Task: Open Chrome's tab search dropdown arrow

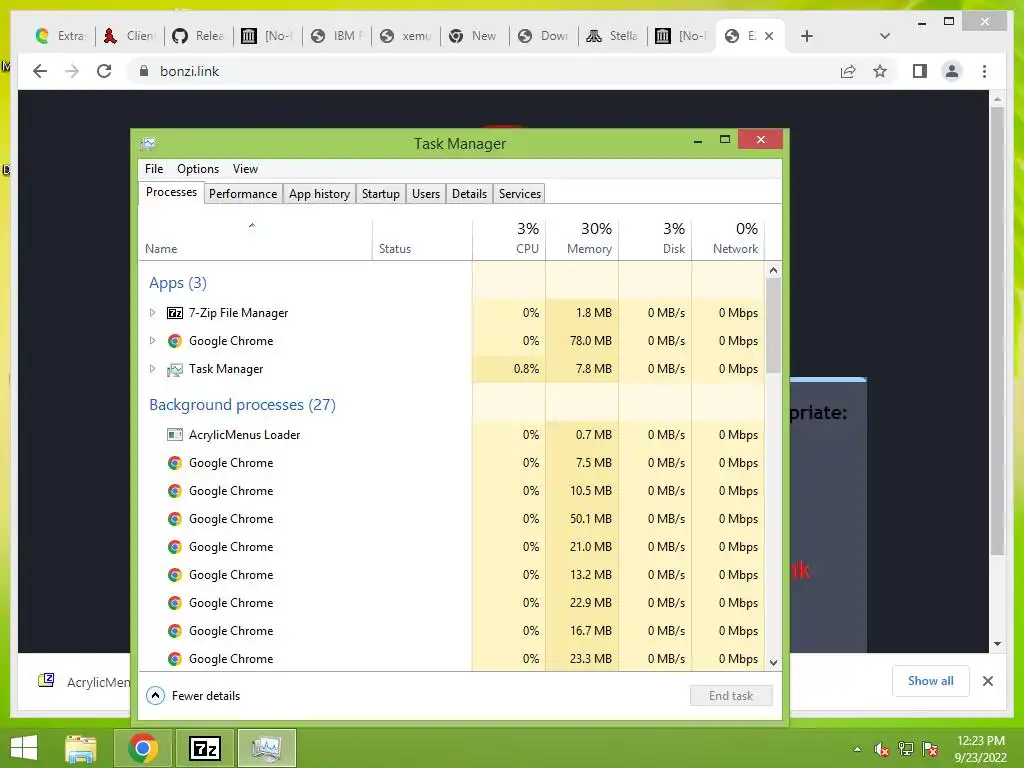Action: [x=885, y=36]
